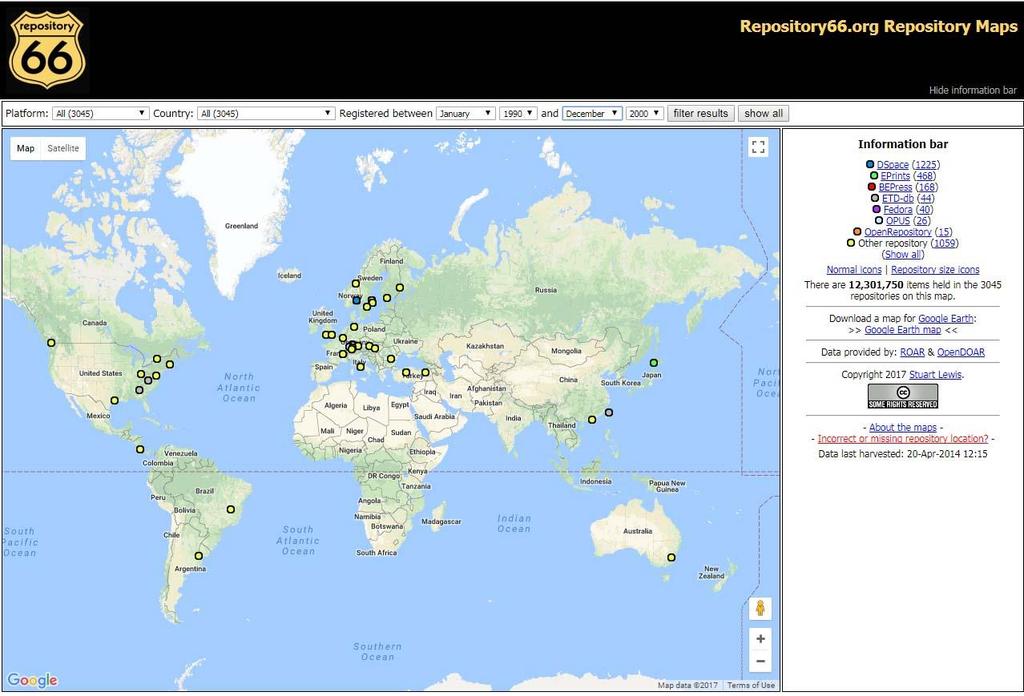
Task: Switch to Repository size icons
Action: click(x=935, y=270)
